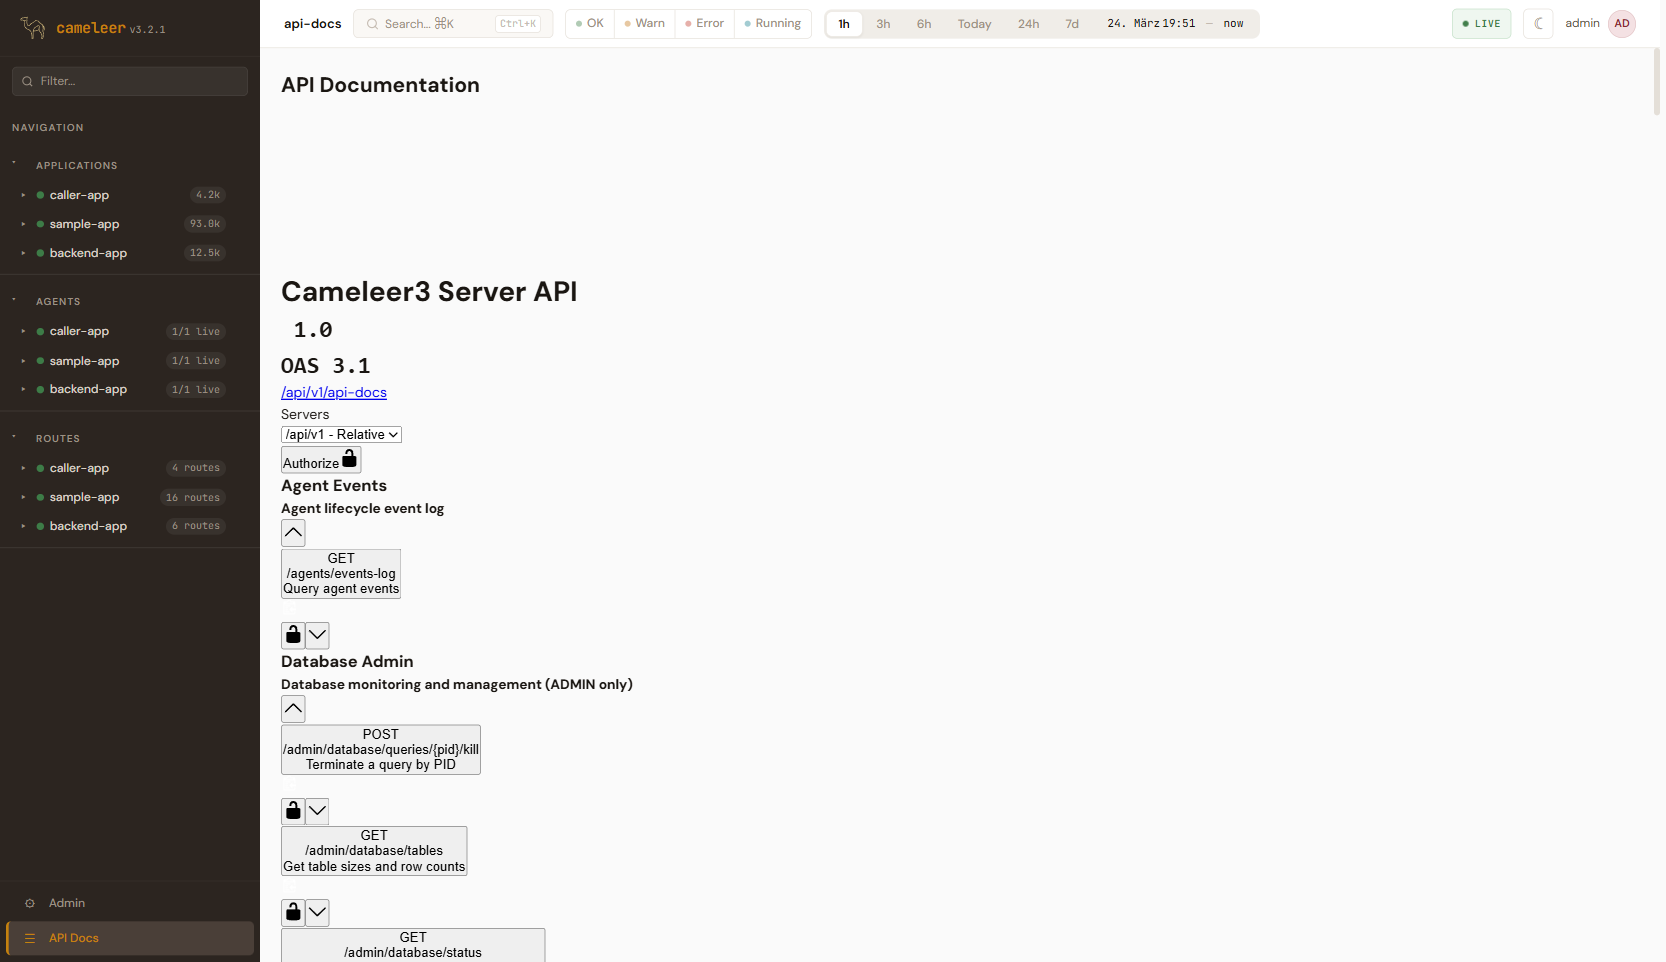Toggle the LIVE mode indicator
The width and height of the screenshot is (1666, 962).
coord(1481,24)
